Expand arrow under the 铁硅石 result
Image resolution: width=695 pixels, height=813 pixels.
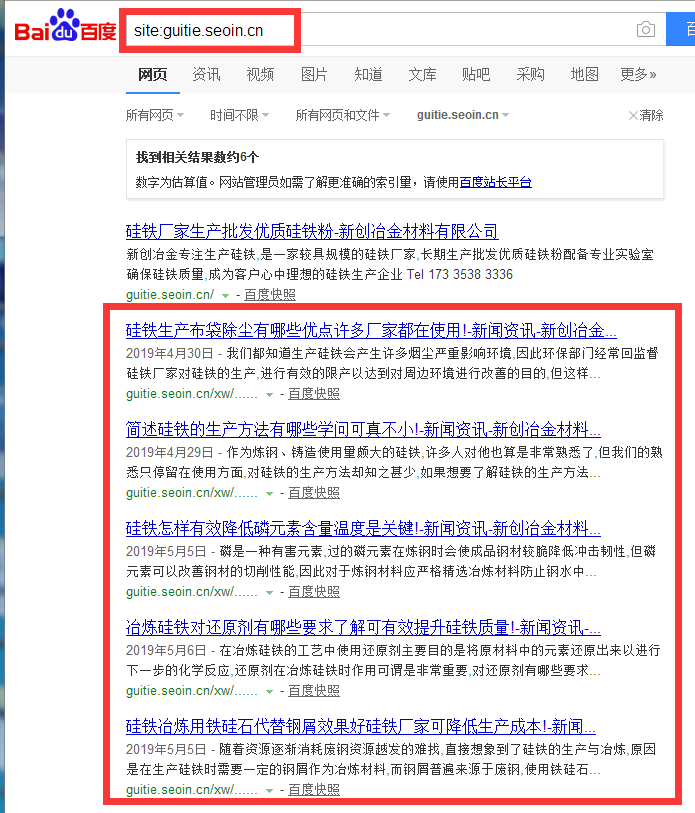tap(269, 791)
